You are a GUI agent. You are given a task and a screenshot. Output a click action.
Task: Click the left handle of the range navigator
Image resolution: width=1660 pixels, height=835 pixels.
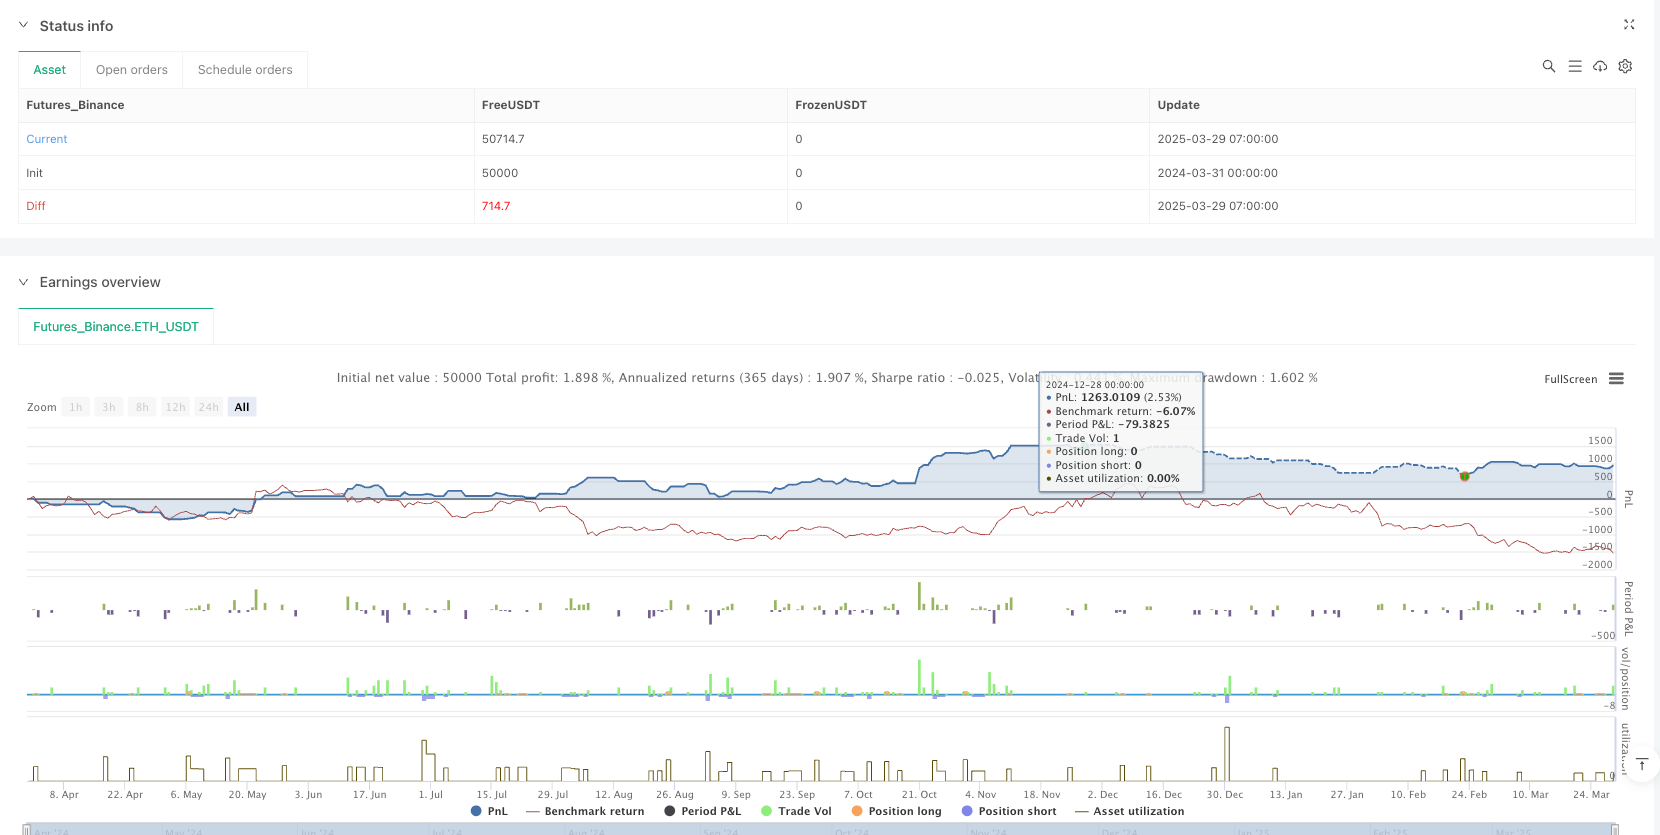click(x=30, y=829)
